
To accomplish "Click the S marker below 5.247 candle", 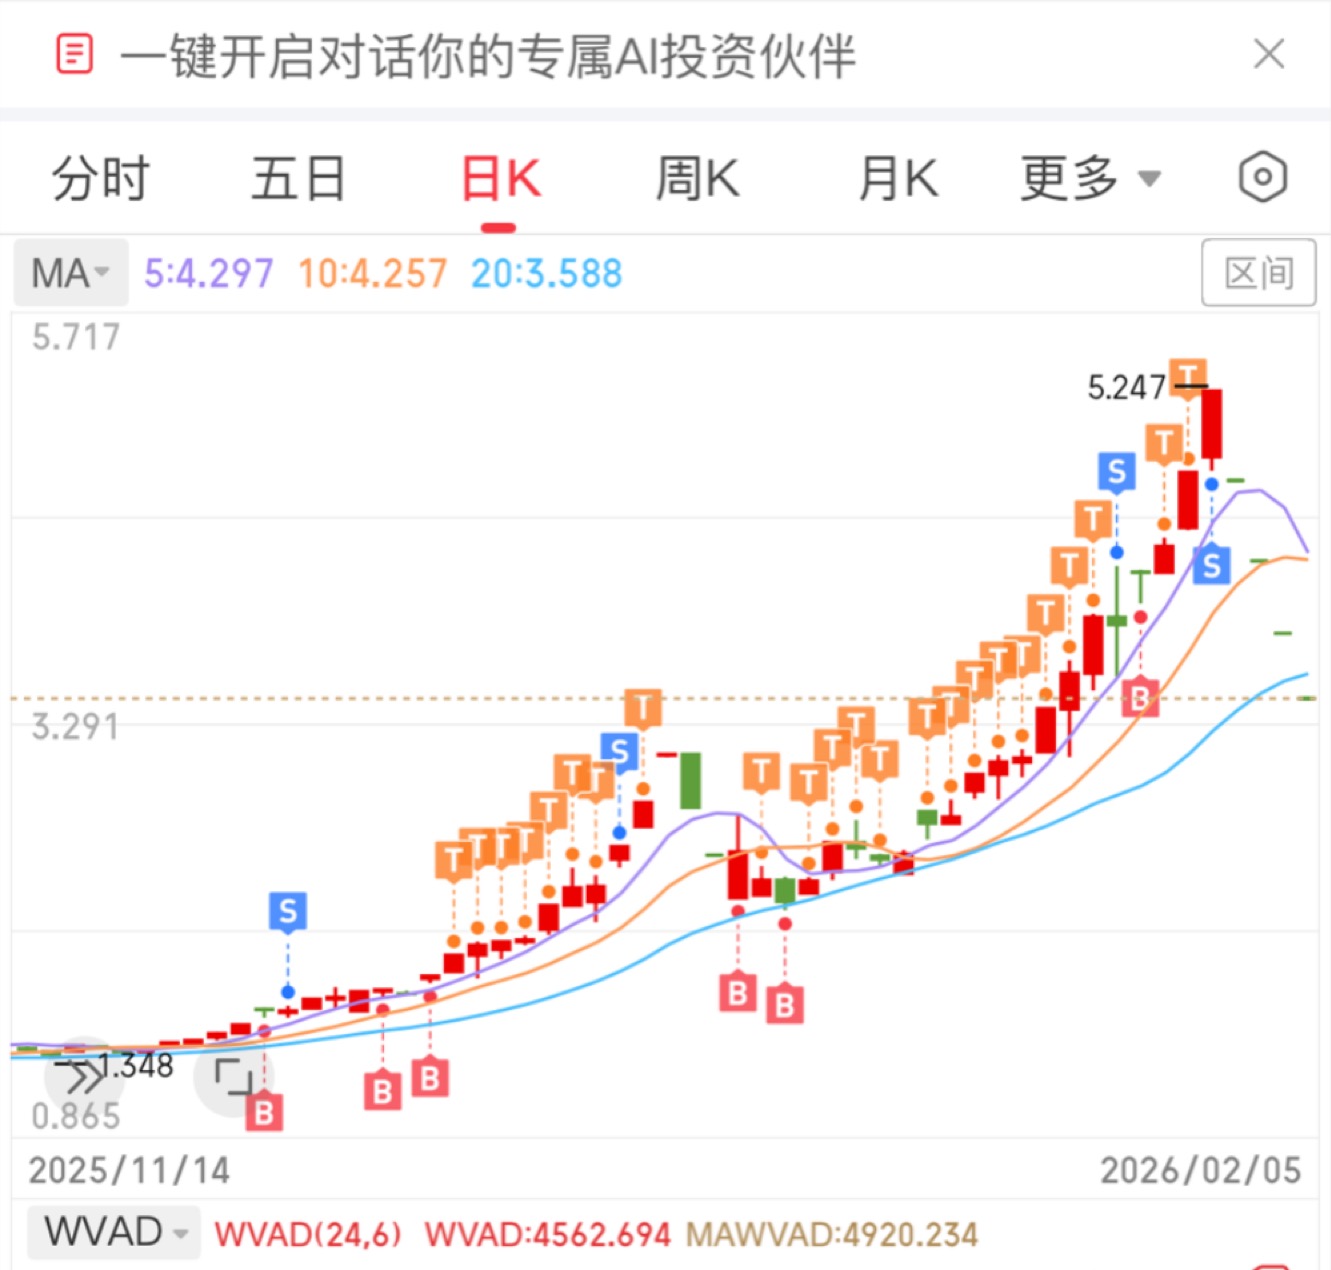I will pos(1212,566).
